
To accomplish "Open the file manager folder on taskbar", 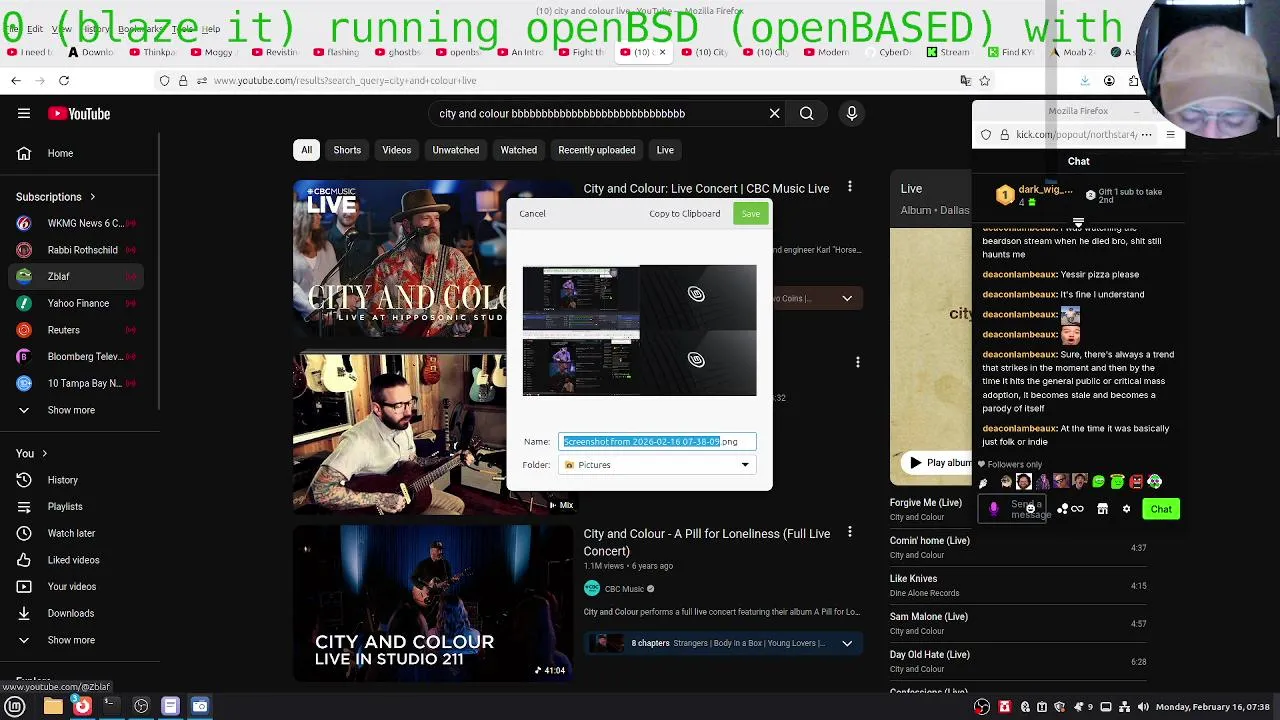I will coord(53,707).
